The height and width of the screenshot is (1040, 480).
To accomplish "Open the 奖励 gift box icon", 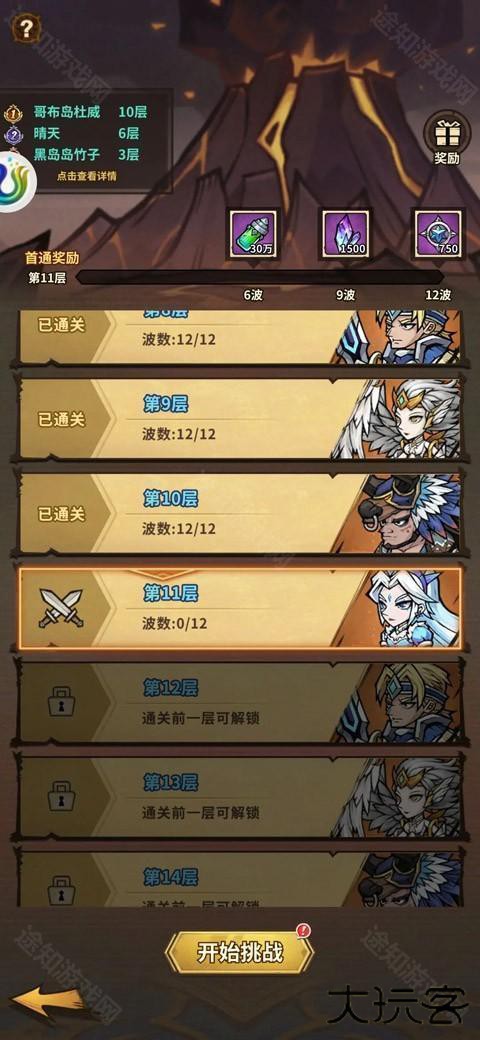I will 446,138.
